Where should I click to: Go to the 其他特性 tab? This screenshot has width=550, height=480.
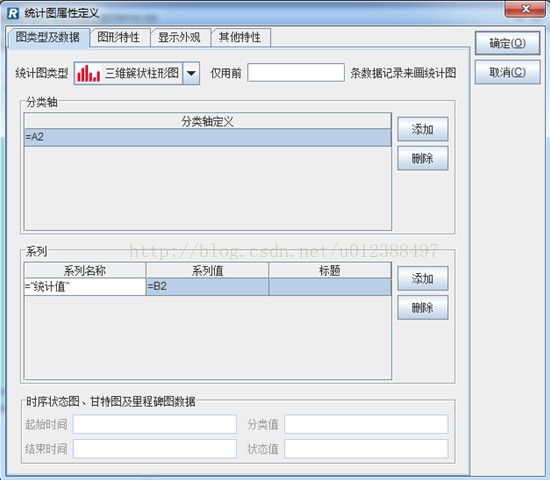[240, 37]
